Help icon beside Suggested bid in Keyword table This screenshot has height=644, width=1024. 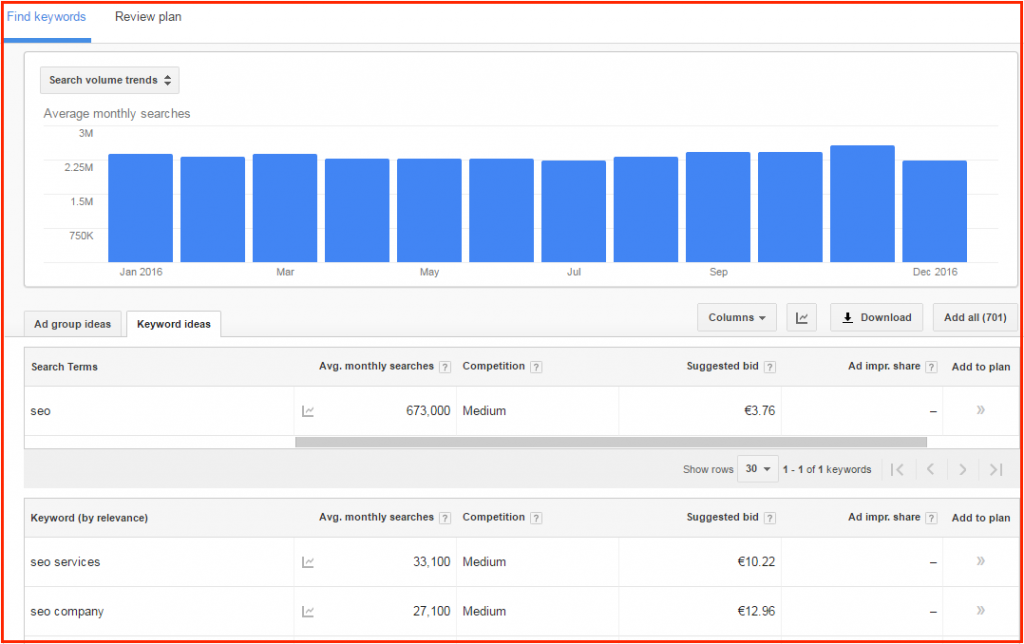click(x=770, y=518)
